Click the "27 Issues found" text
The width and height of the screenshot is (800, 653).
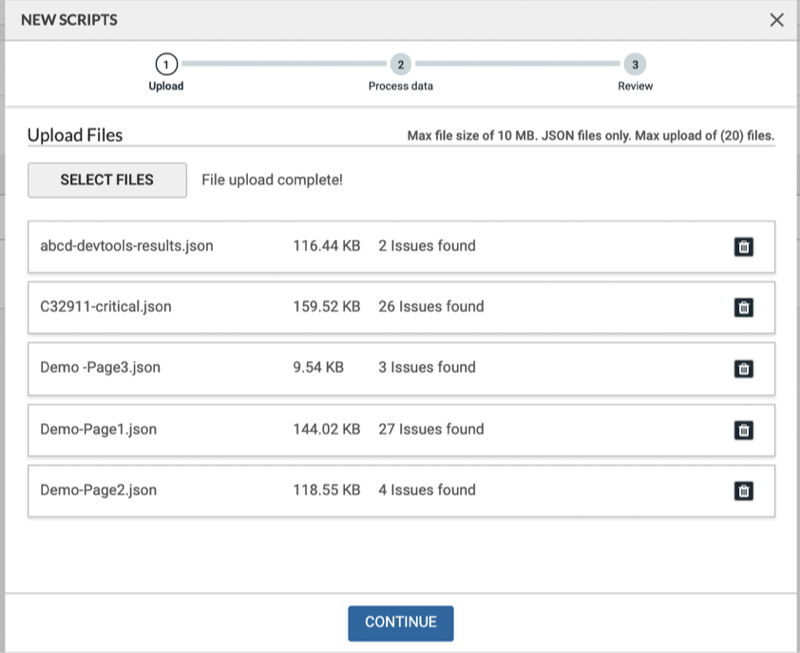pos(430,430)
